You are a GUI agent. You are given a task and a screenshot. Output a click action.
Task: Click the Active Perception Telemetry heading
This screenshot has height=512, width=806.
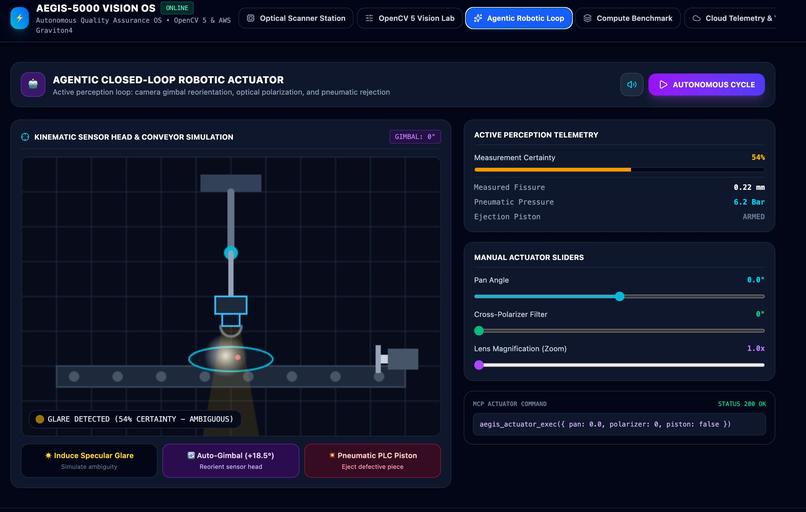(x=536, y=135)
